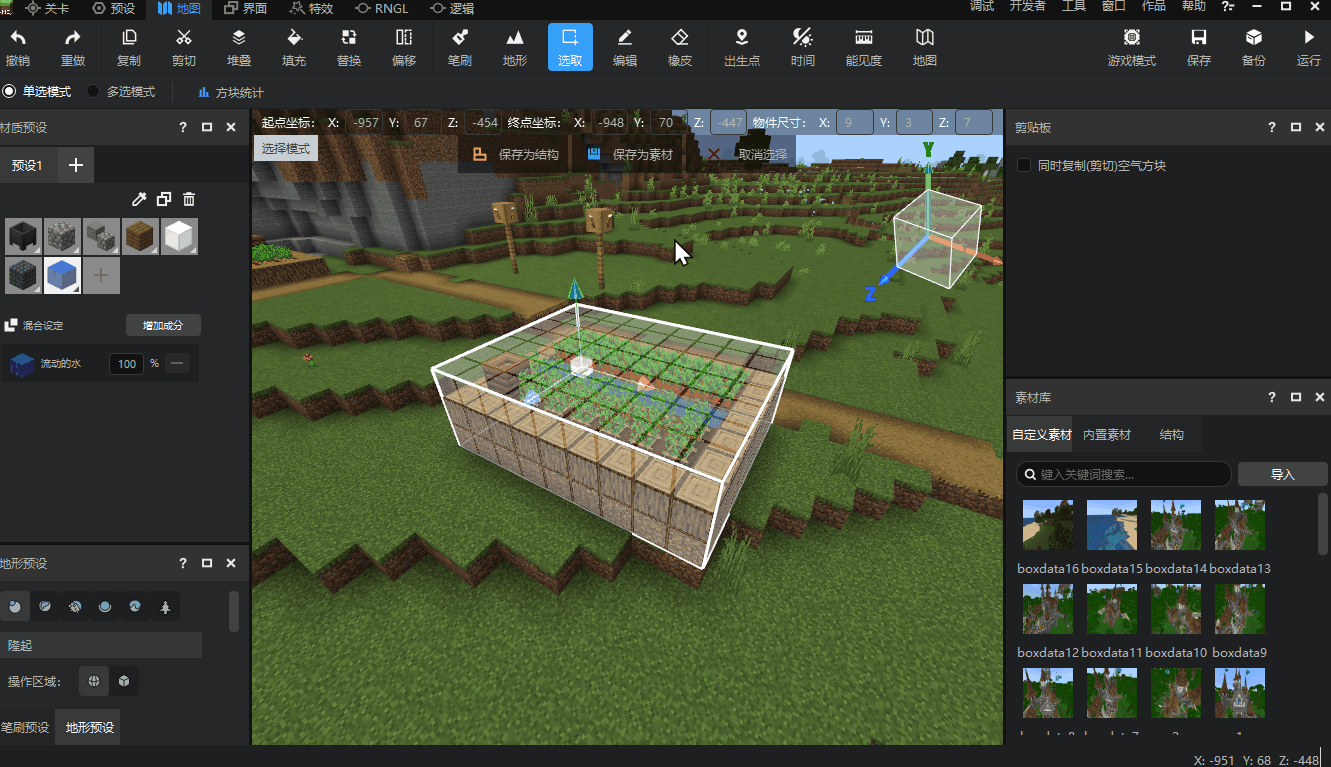The height and width of the screenshot is (767, 1331).
Task: Select the 替换 replace tool
Action: (x=349, y=47)
